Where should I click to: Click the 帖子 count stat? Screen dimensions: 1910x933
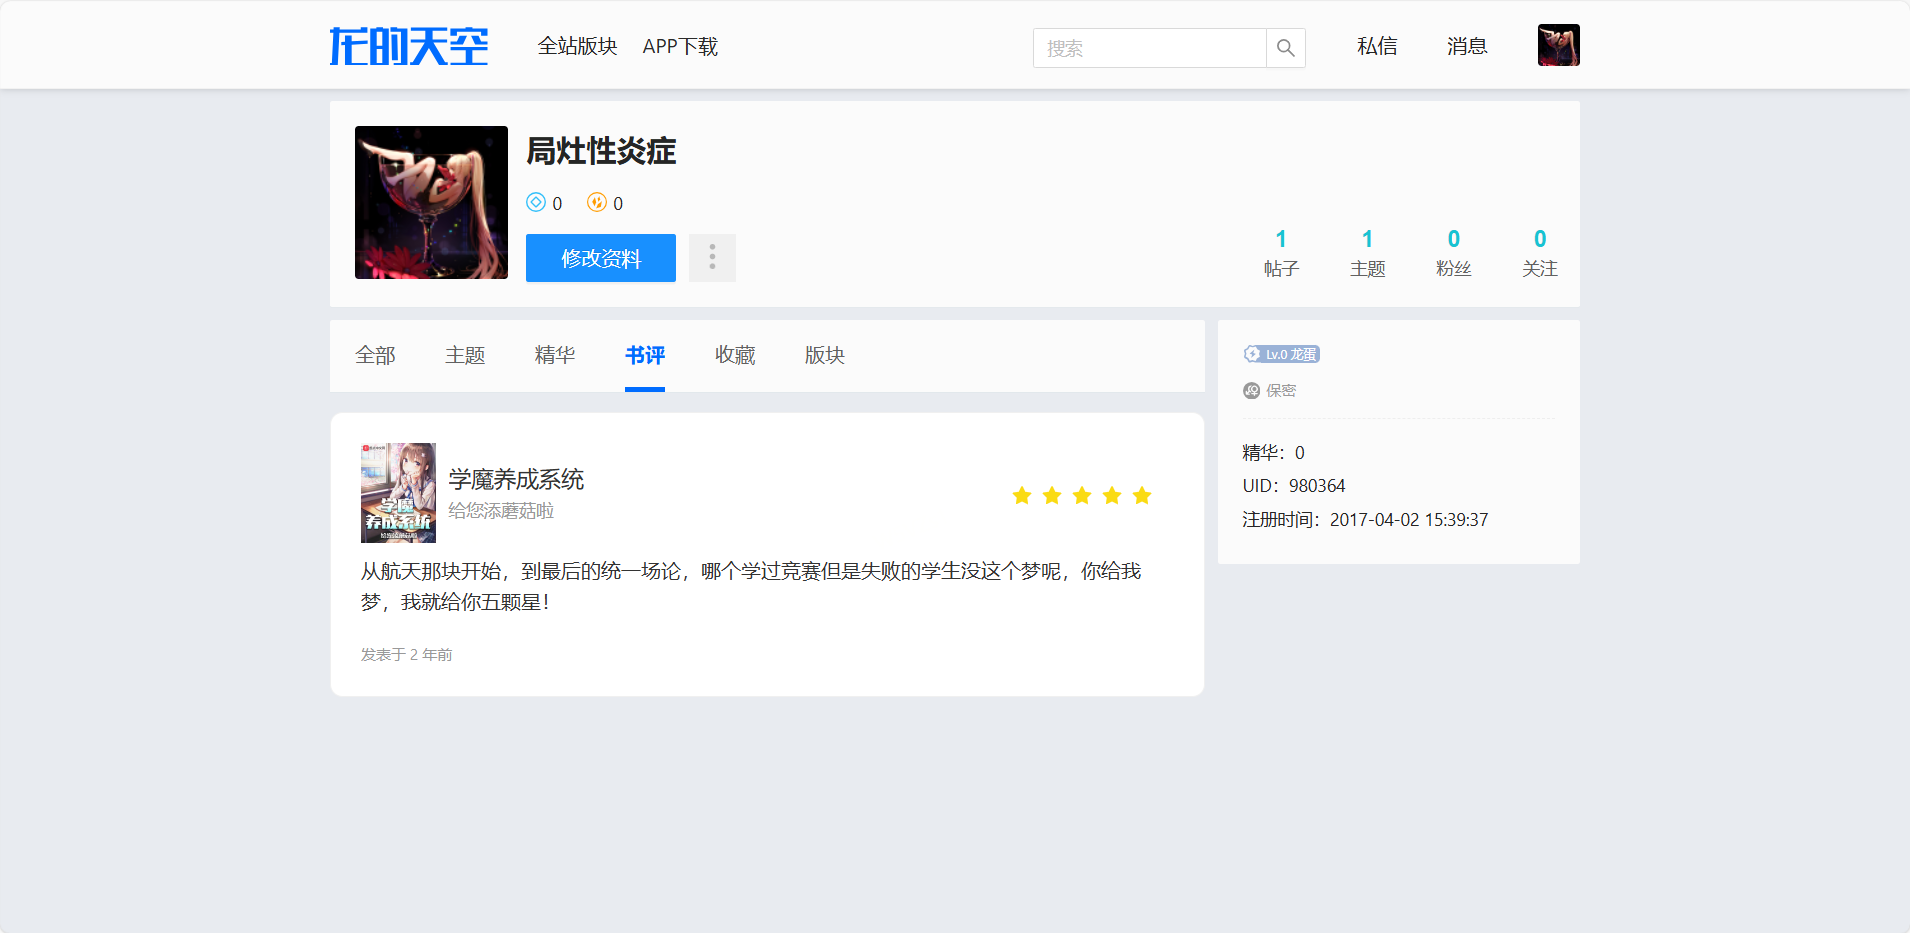coord(1281,253)
